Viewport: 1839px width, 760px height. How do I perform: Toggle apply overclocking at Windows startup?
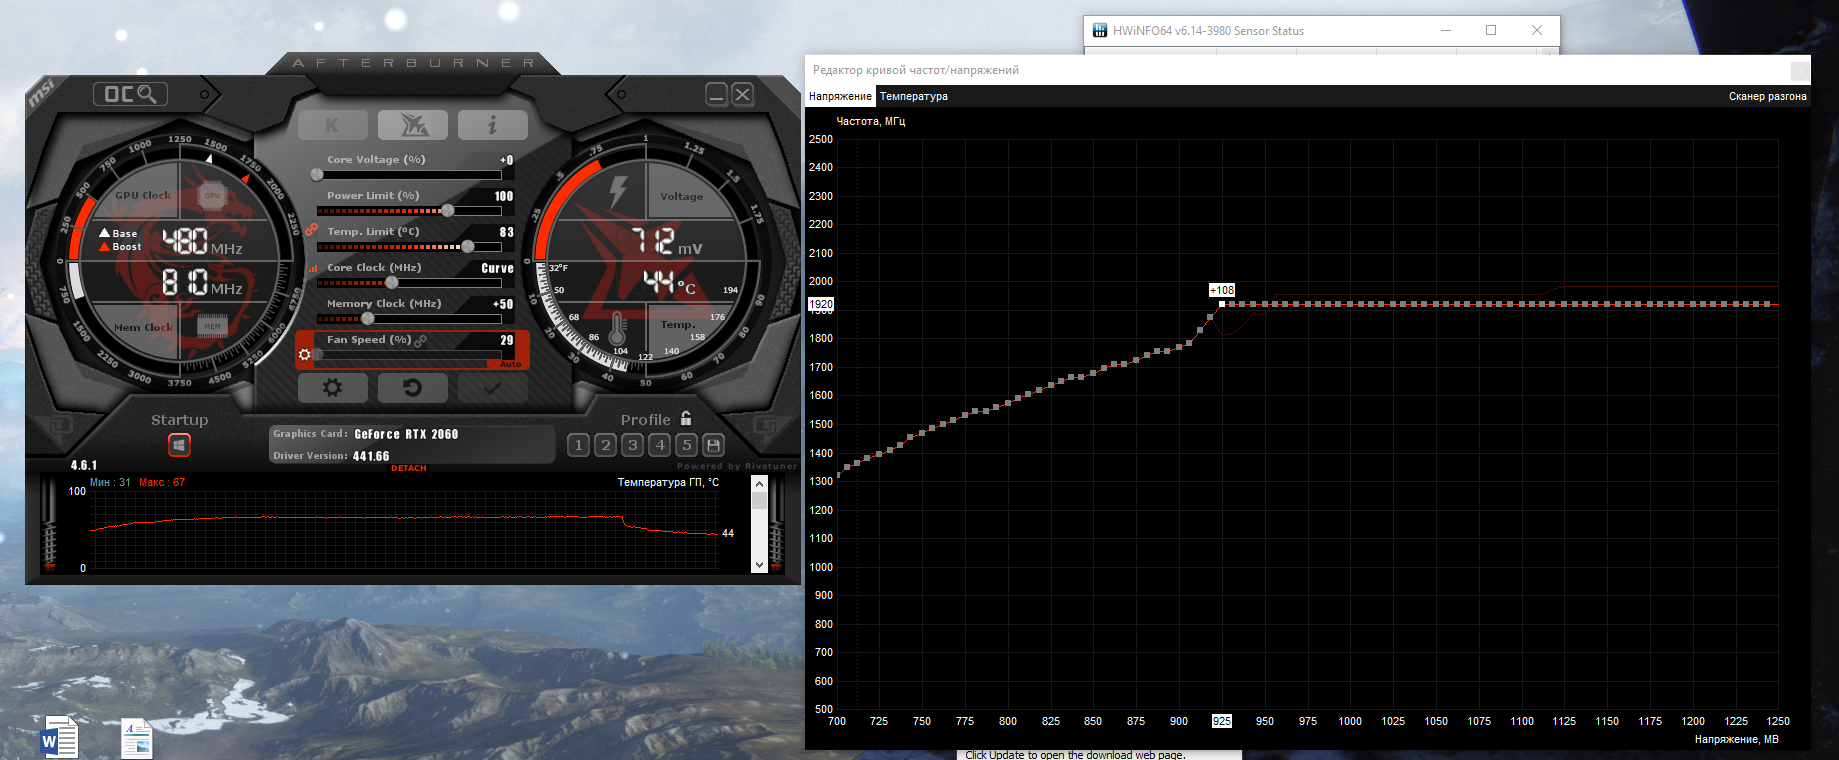[x=179, y=445]
